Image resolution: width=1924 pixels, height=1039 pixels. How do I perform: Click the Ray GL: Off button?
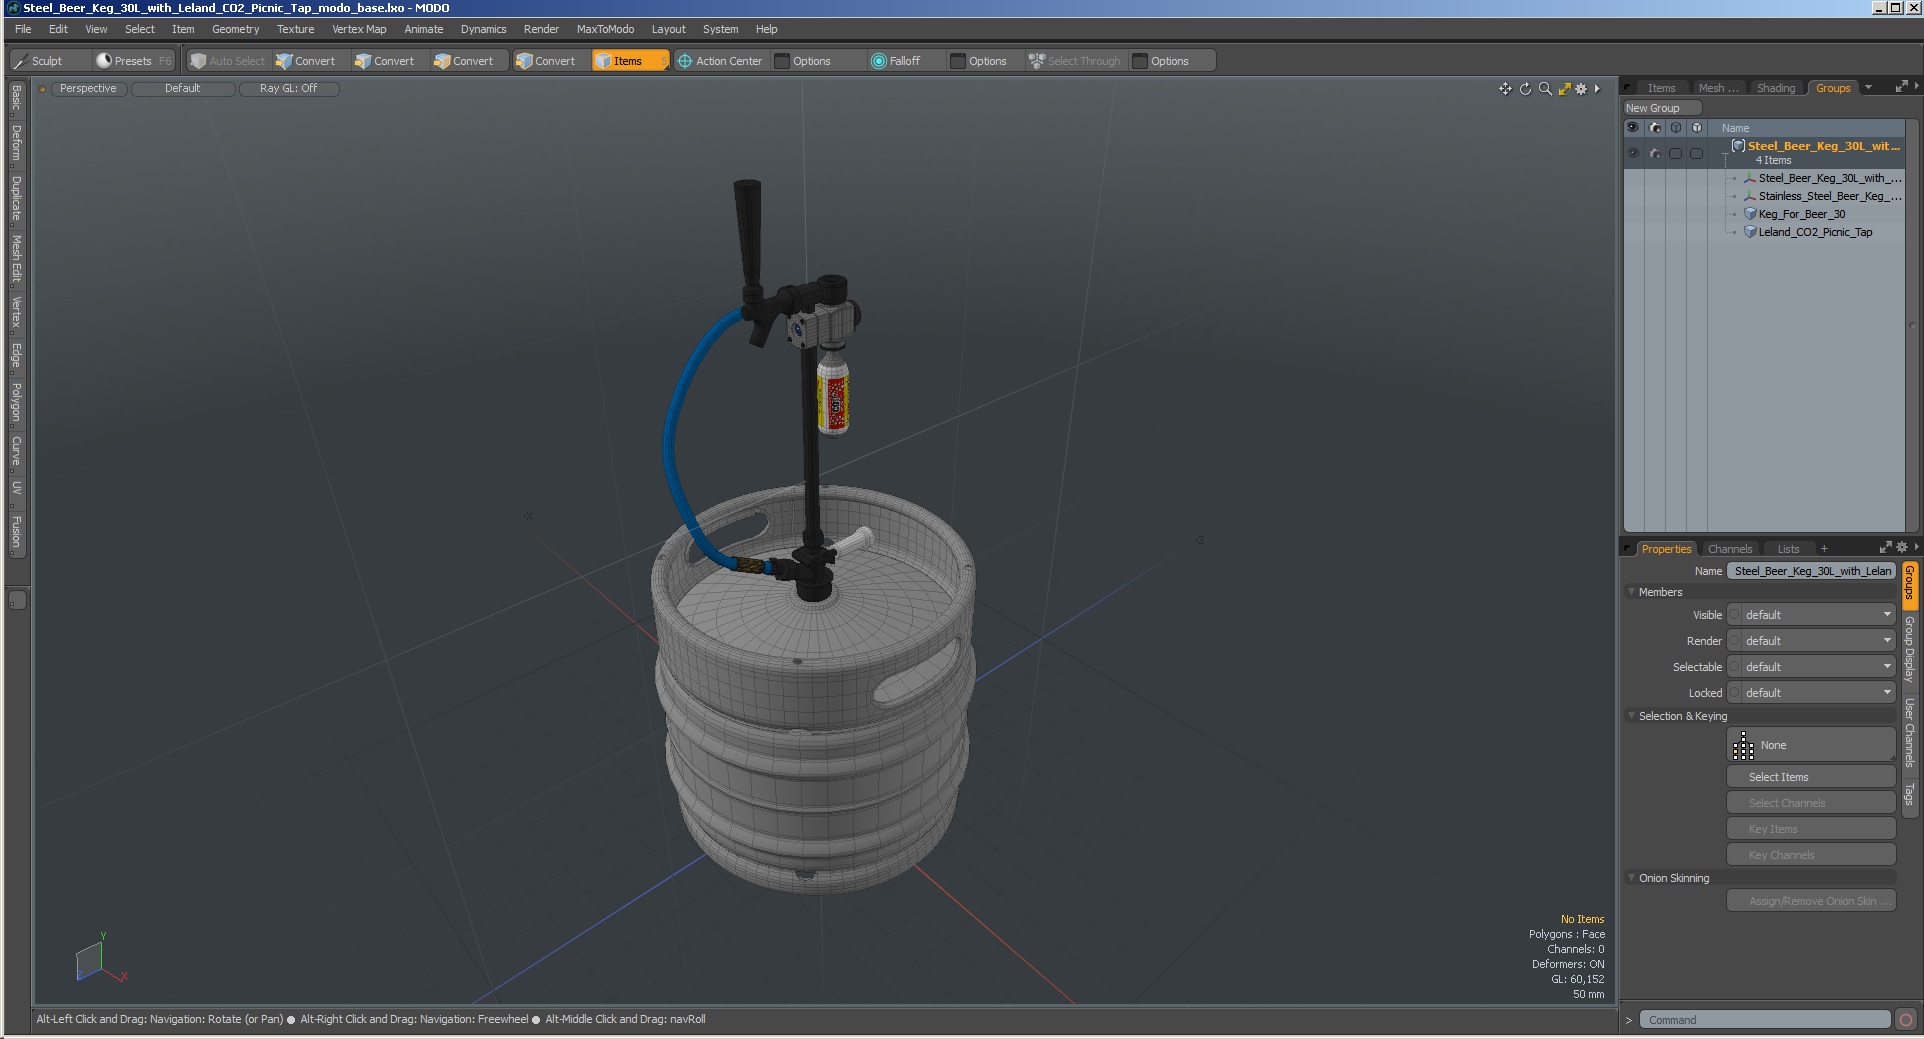coord(289,89)
